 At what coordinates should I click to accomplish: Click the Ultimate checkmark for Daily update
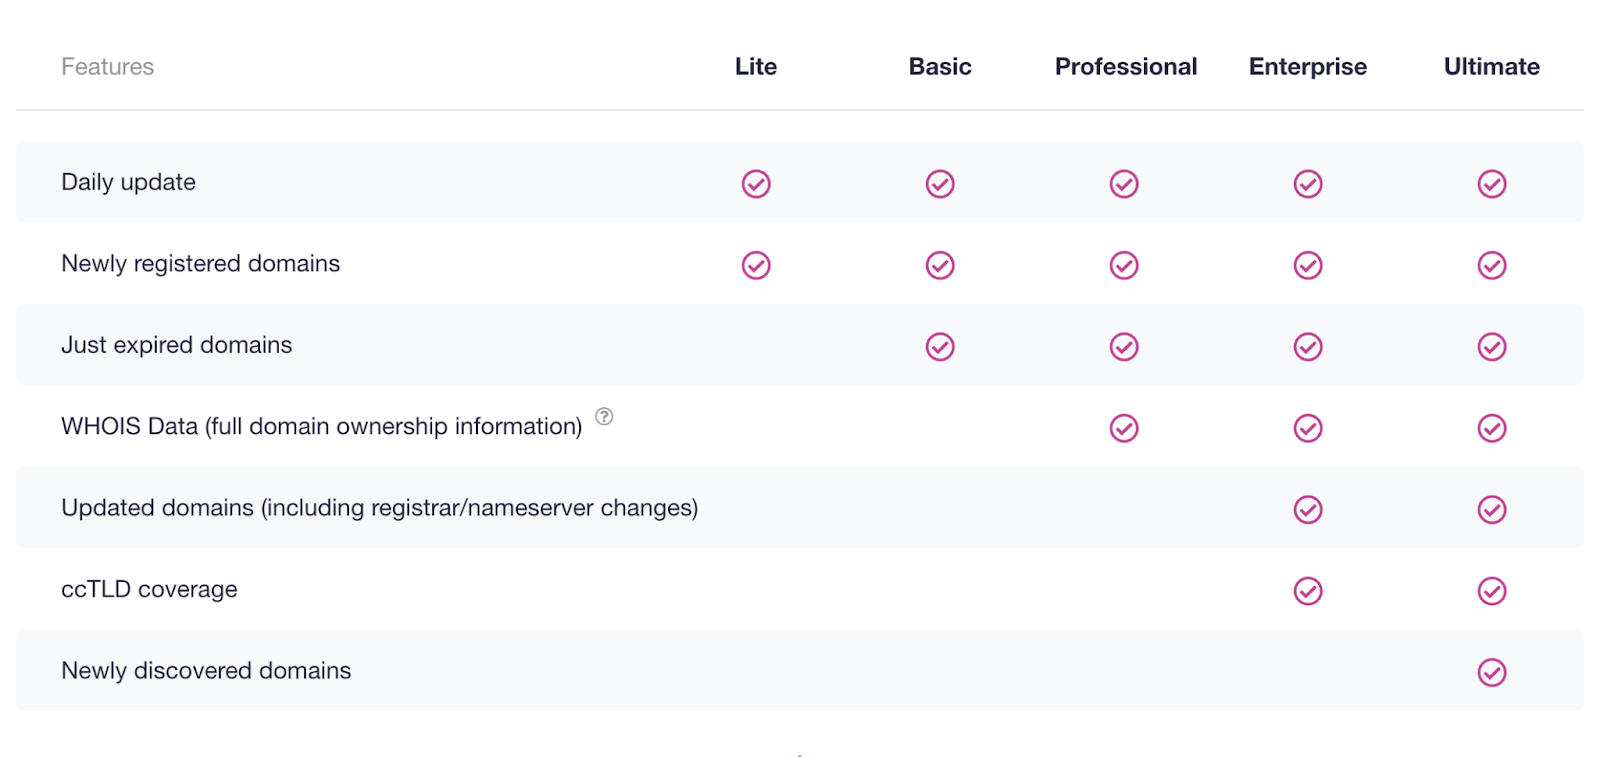tap(1492, 184)
